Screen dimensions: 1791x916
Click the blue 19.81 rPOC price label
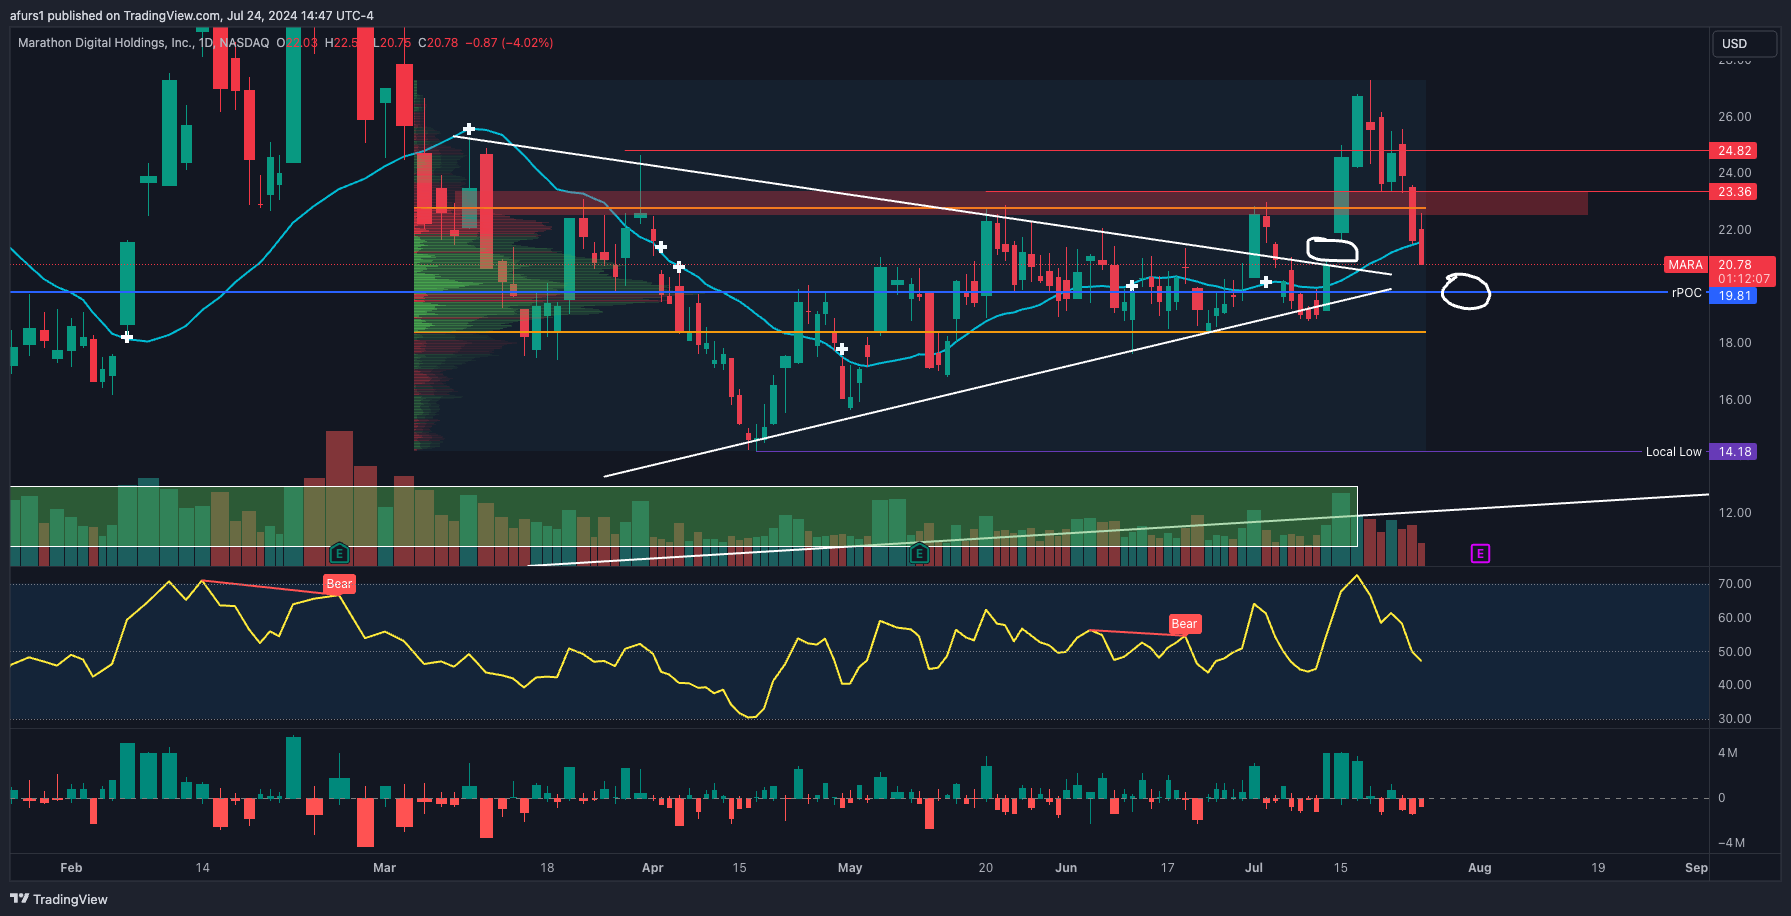tap(1734, 296)
